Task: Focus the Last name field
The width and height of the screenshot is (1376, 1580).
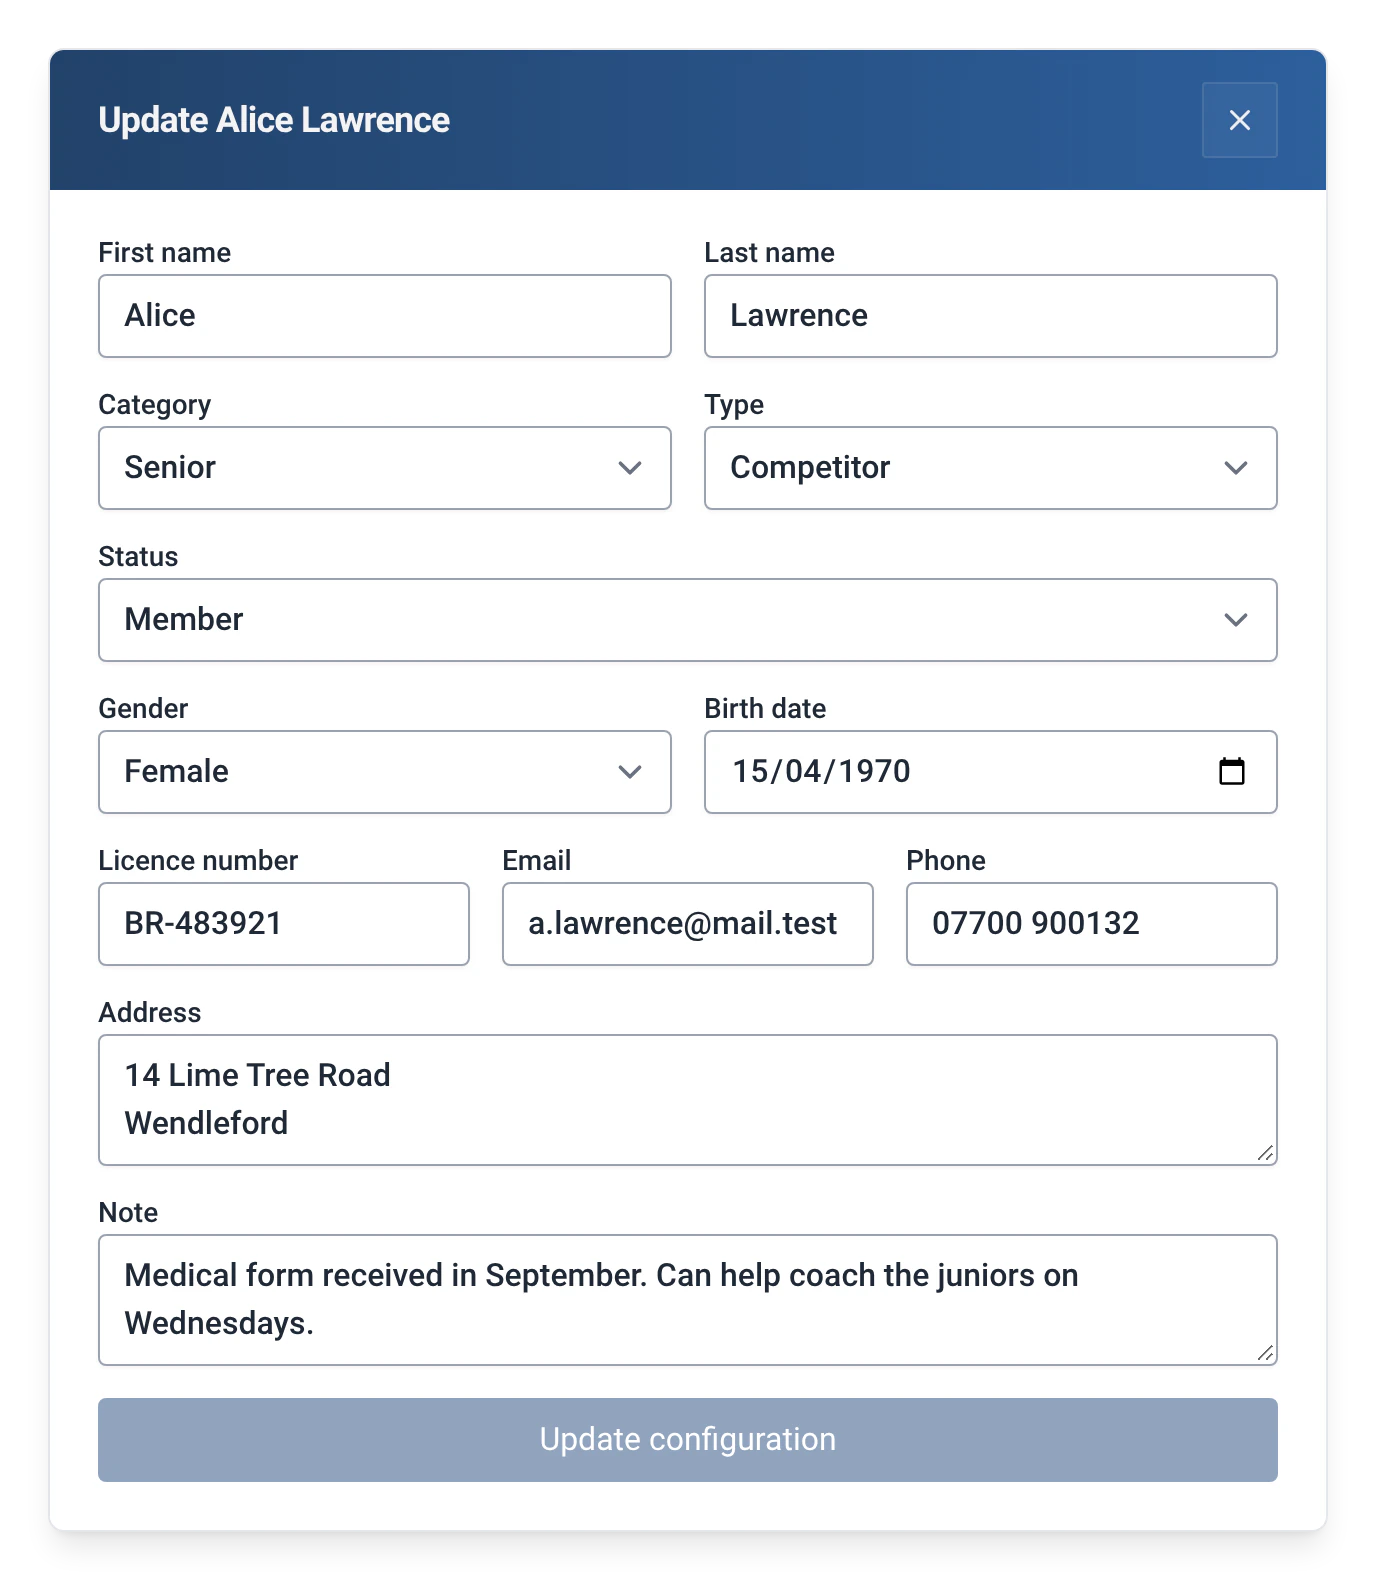Action: [x=990, y=316]
